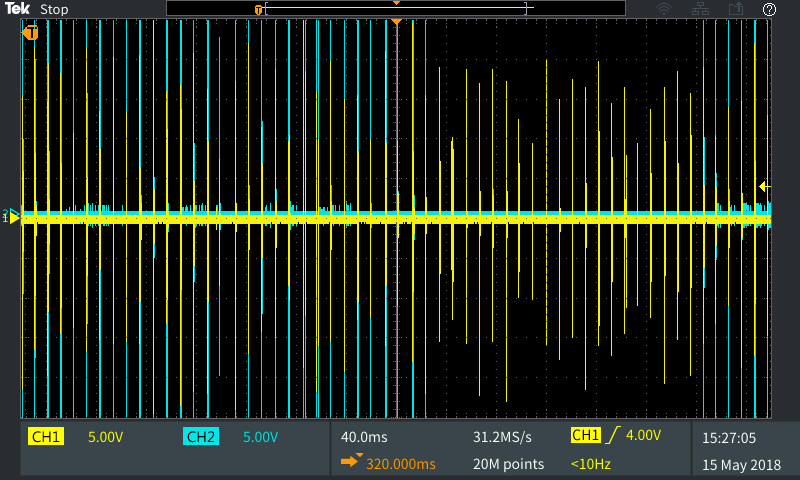Click the CH1 trigger source badge

(x=586, y=435)
